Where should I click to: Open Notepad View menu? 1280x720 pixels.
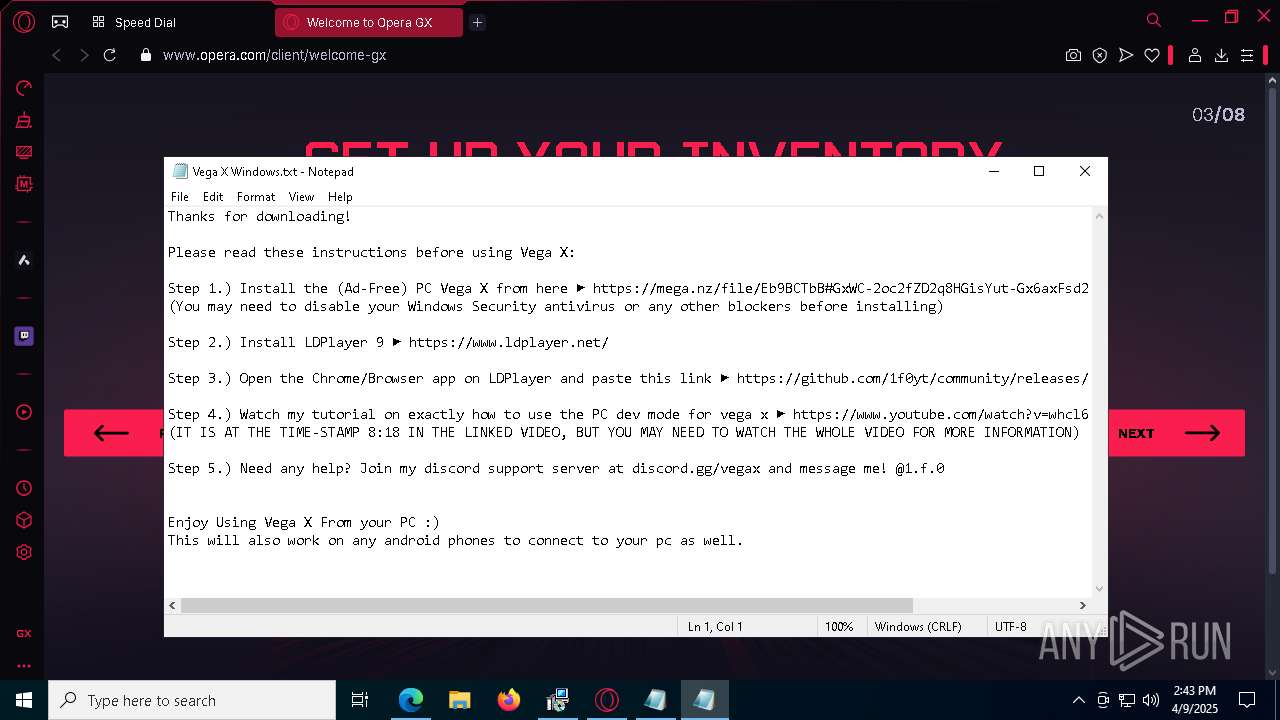(x=301, y=197)
